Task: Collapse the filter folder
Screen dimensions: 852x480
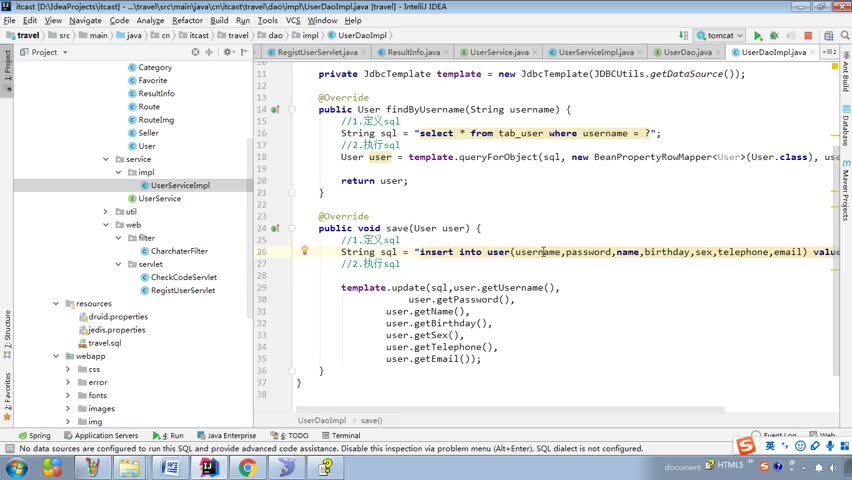Action: [118, 238]
